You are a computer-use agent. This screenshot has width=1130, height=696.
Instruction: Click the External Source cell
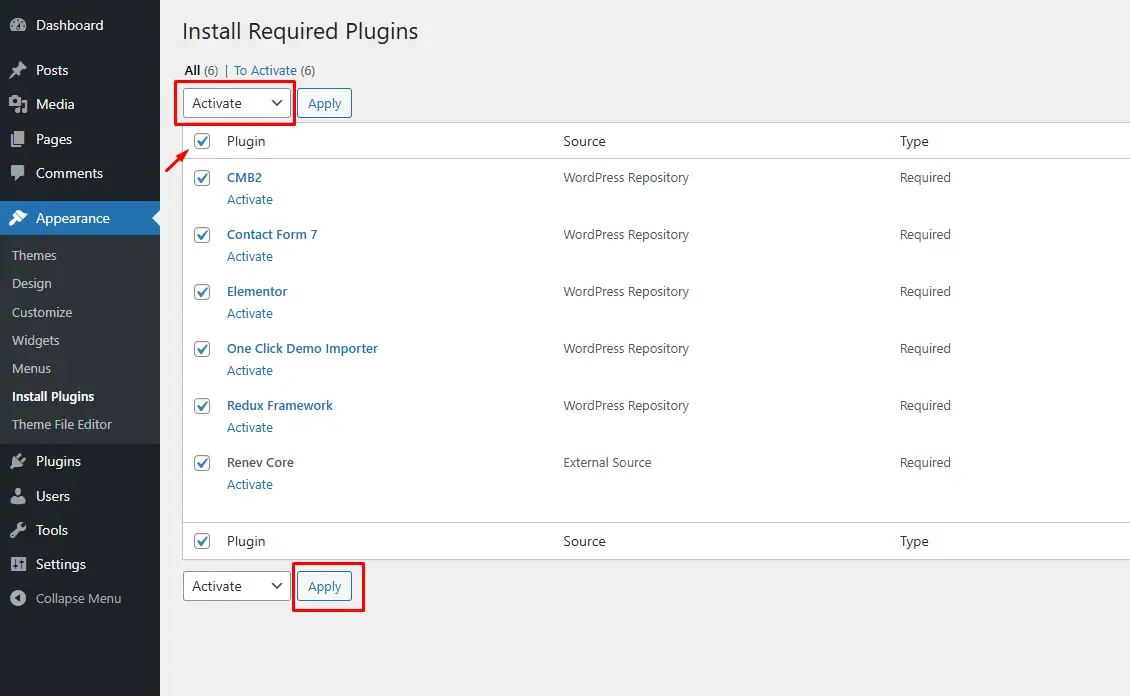point(607,463)
